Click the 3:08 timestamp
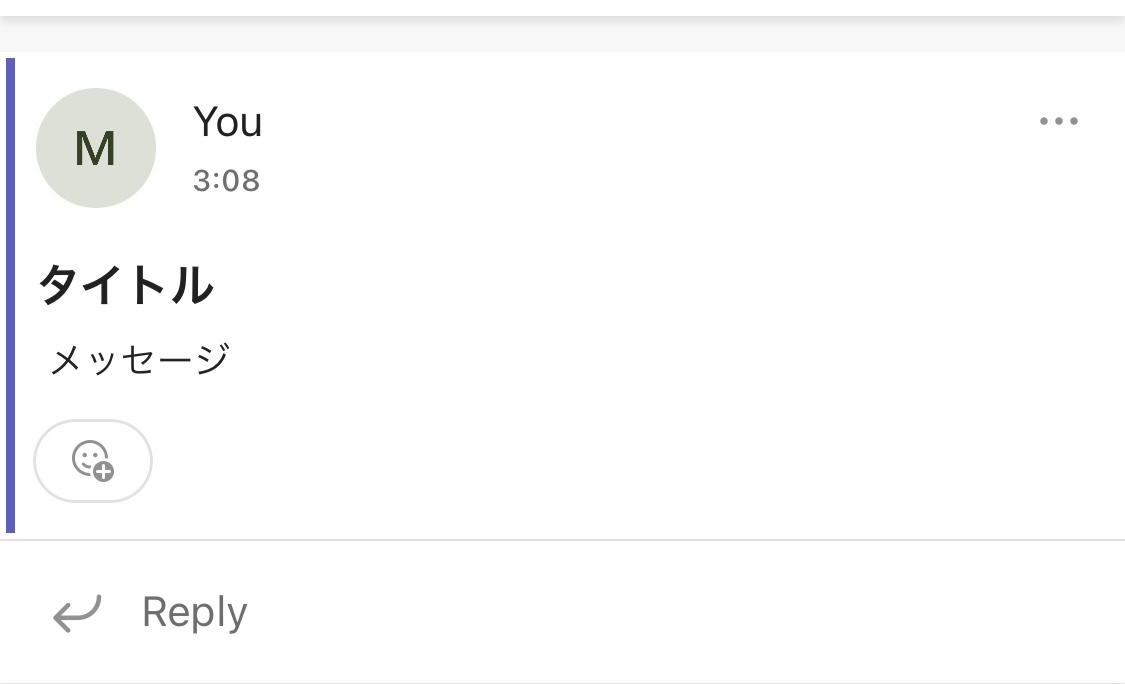Screen dimensions: 1125x684 [x=226, y=181]
